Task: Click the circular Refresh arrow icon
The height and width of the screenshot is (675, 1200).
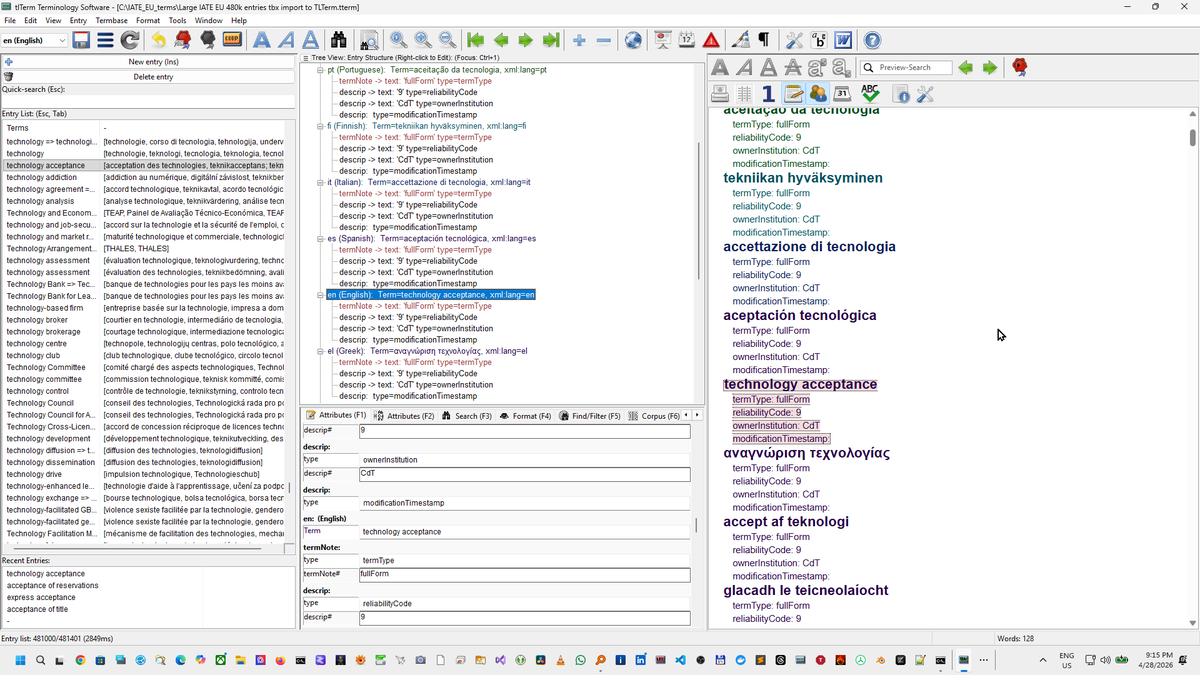Action: (x=130, y=40)
